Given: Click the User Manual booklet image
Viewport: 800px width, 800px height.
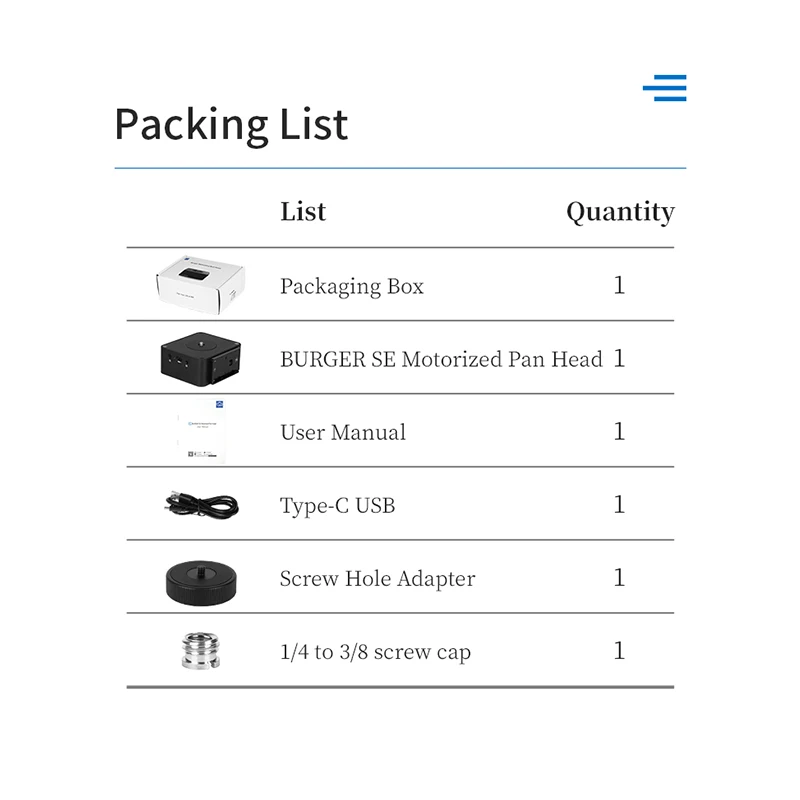Looking at the screenshot, I should coord(202,431).
